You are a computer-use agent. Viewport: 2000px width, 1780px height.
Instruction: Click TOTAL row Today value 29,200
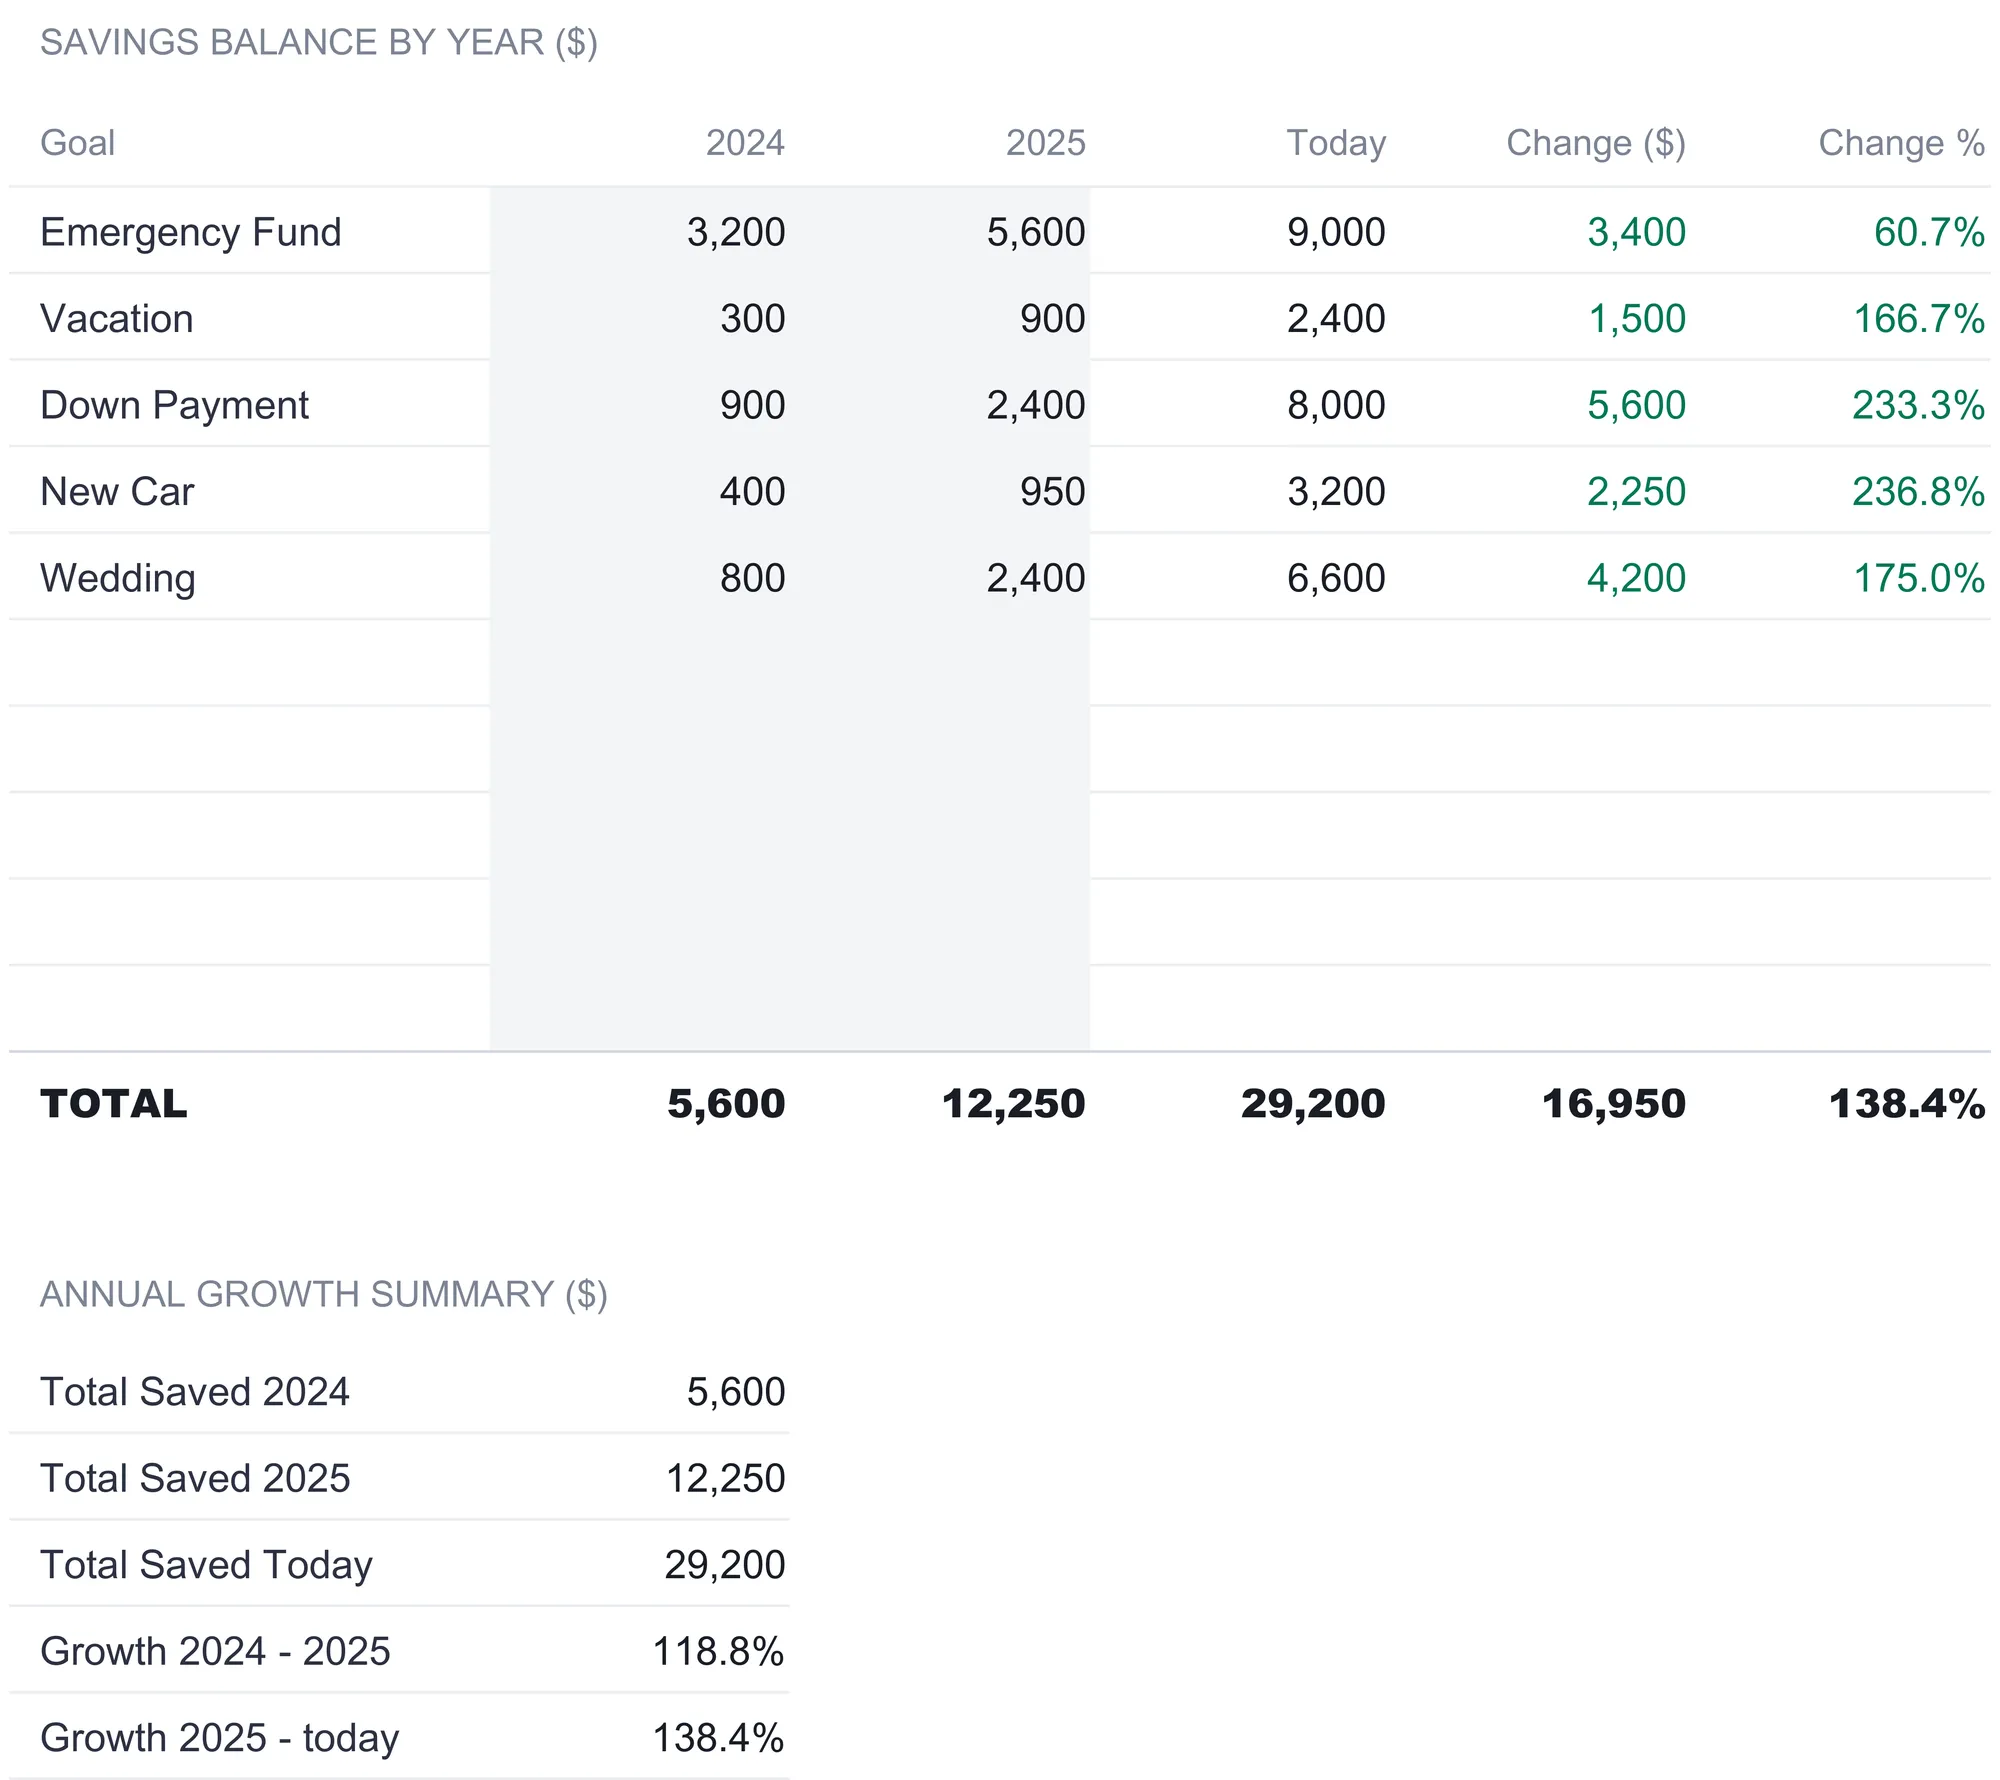1313,1104
